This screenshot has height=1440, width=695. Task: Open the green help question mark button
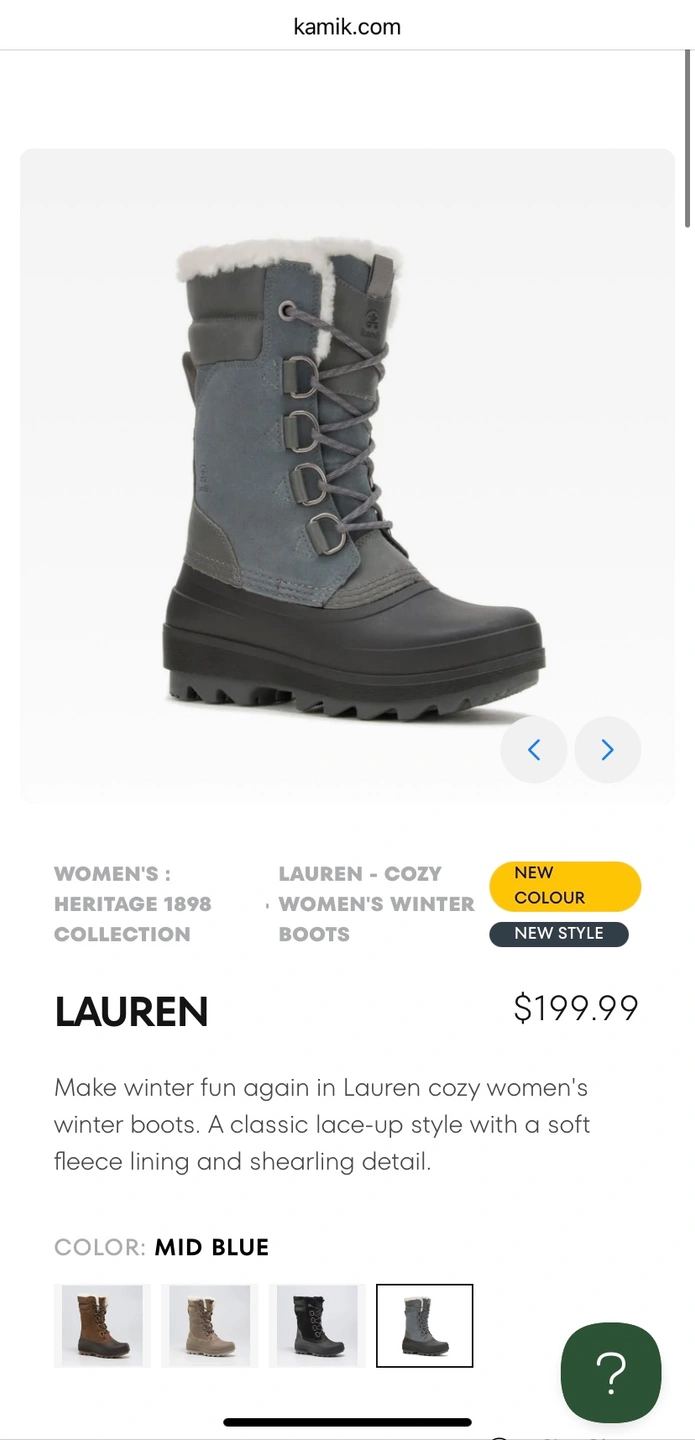pos(611,1372)
